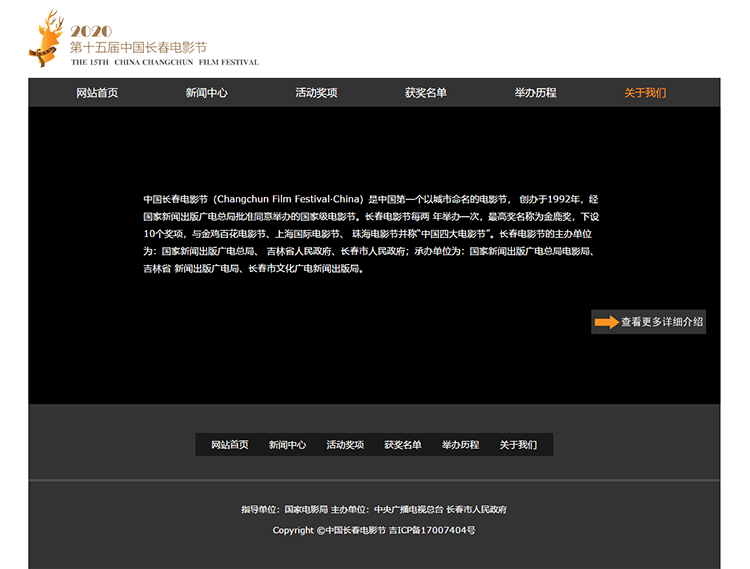The height and width of the screenshot is (569, 750).
Task: Open 获奖名单 in the top navigation bar
Action: coord(426,93)
